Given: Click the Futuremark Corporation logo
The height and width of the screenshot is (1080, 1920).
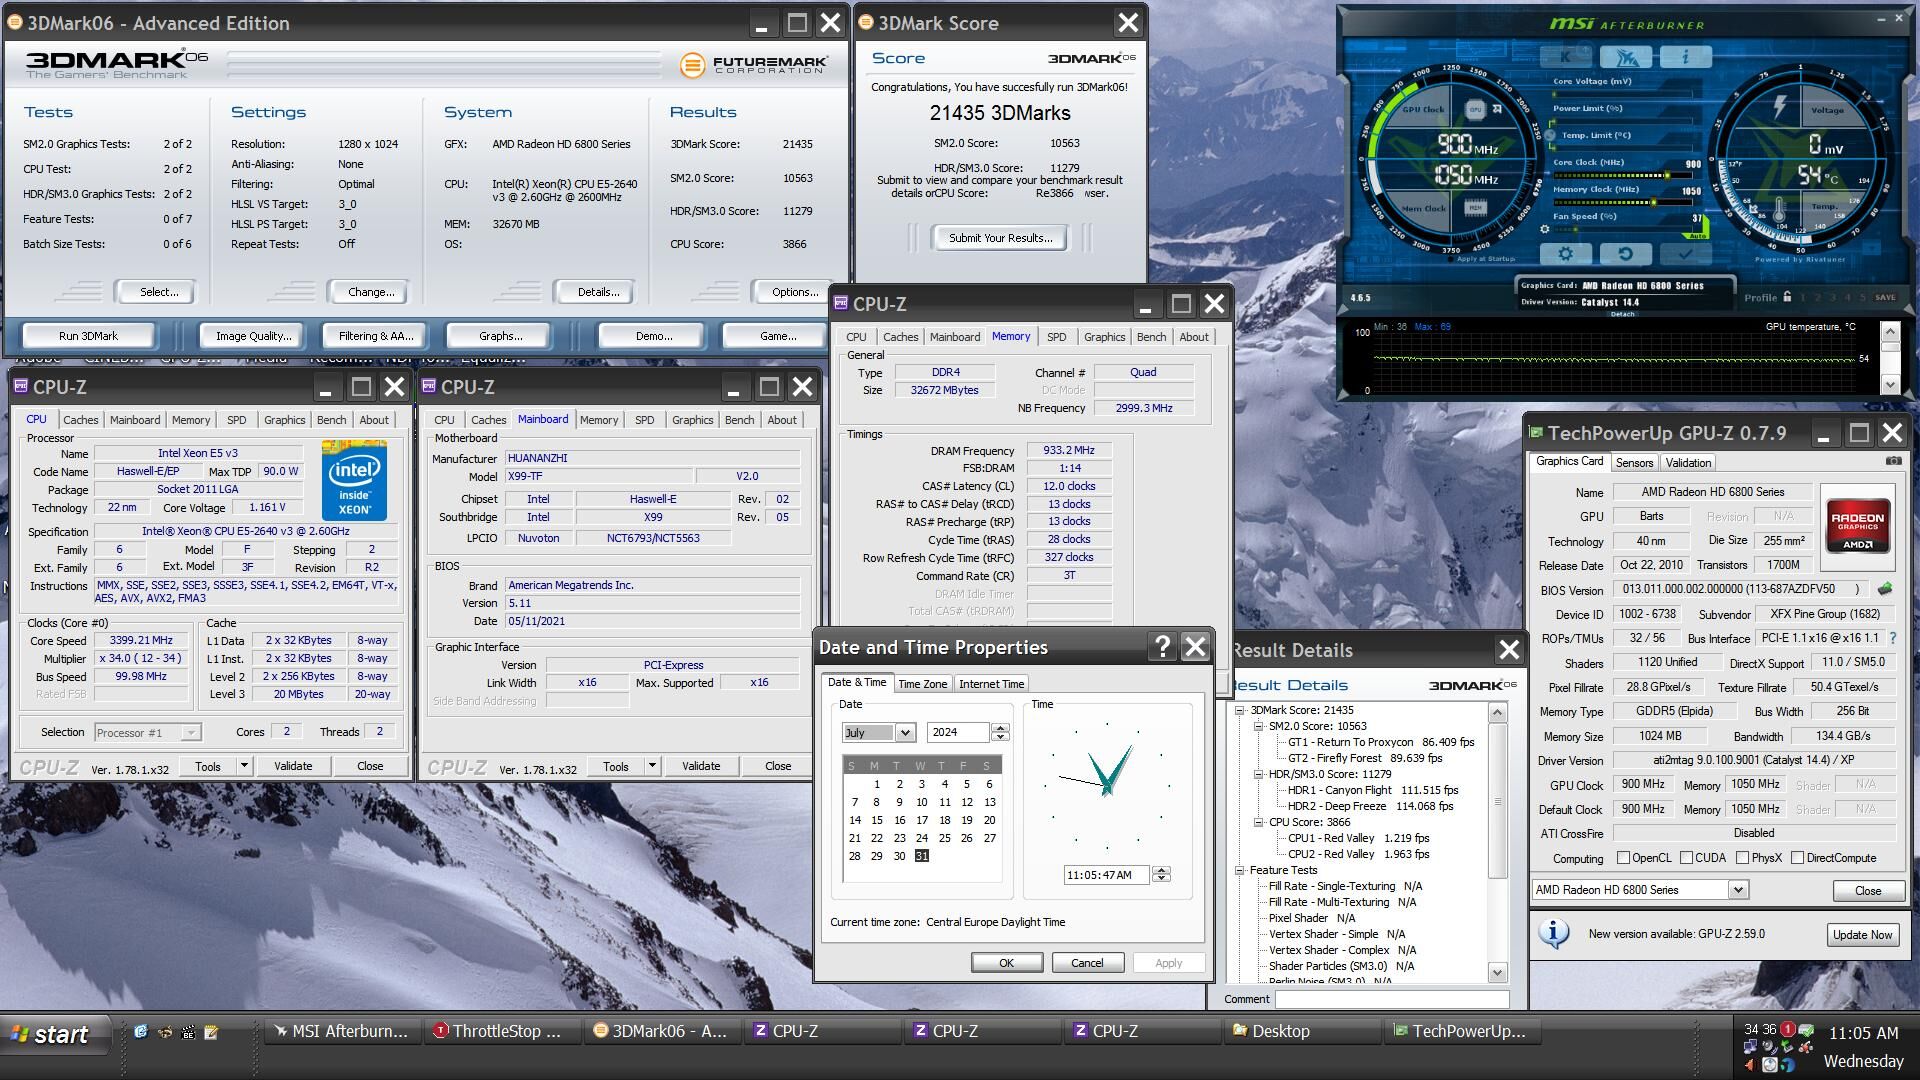Looking at the screenshot, I should tap(754, 65).
